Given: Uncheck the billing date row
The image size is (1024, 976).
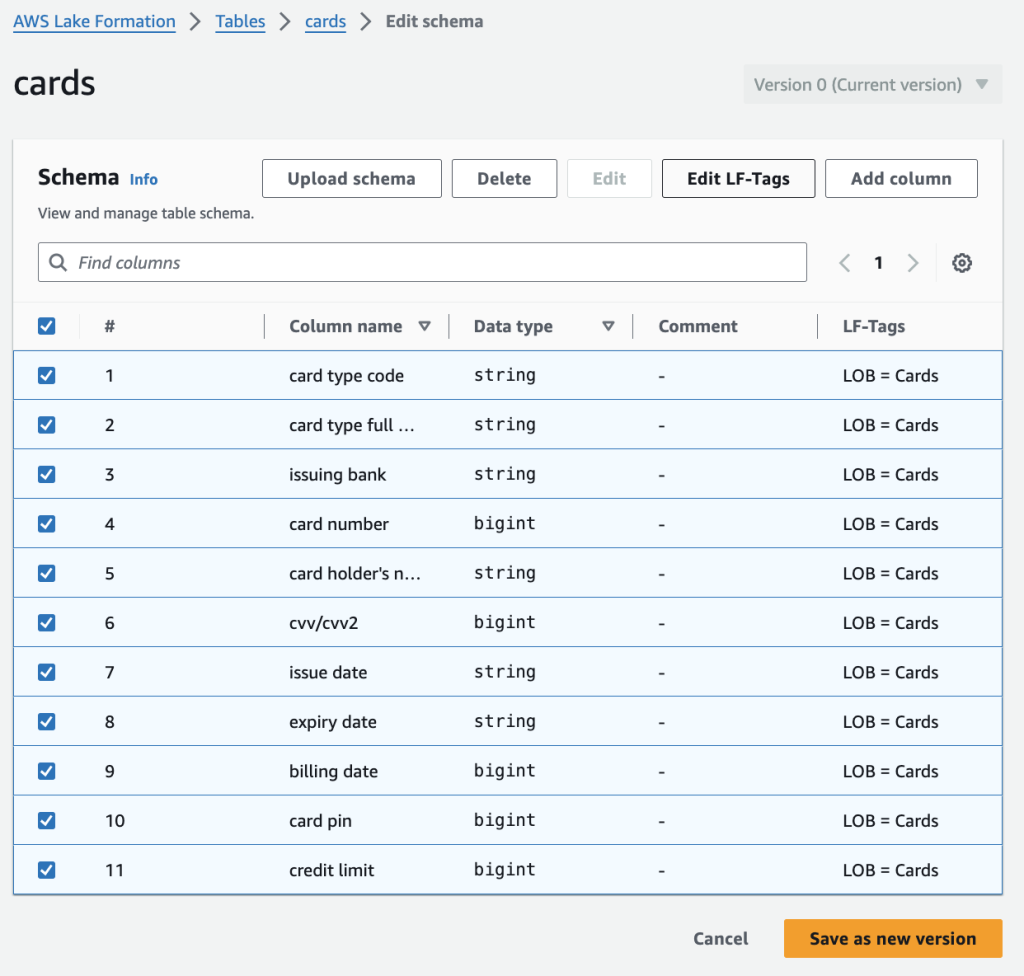Looking at the screenshot, I should [46, 771].
